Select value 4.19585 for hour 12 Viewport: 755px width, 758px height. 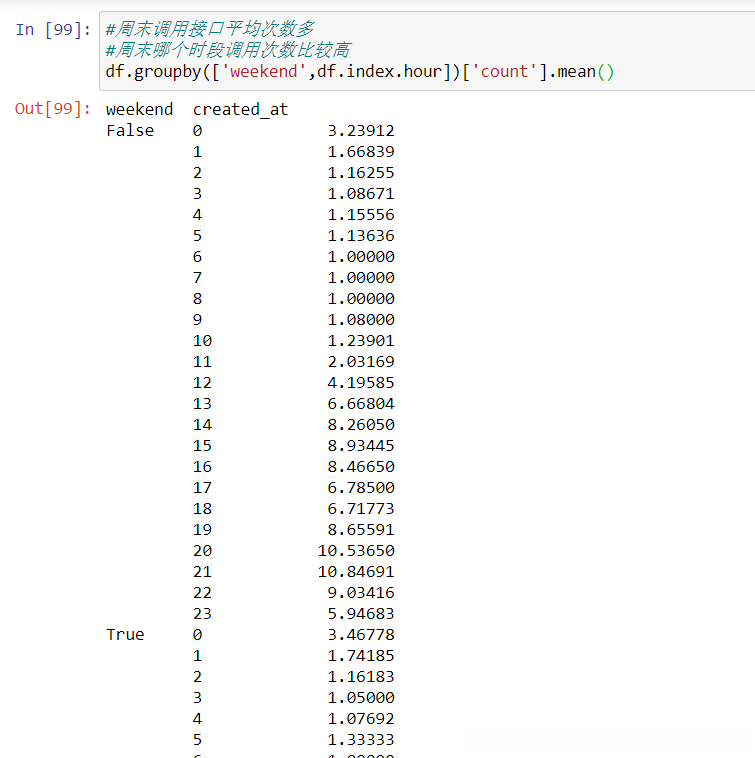(361, 383)
